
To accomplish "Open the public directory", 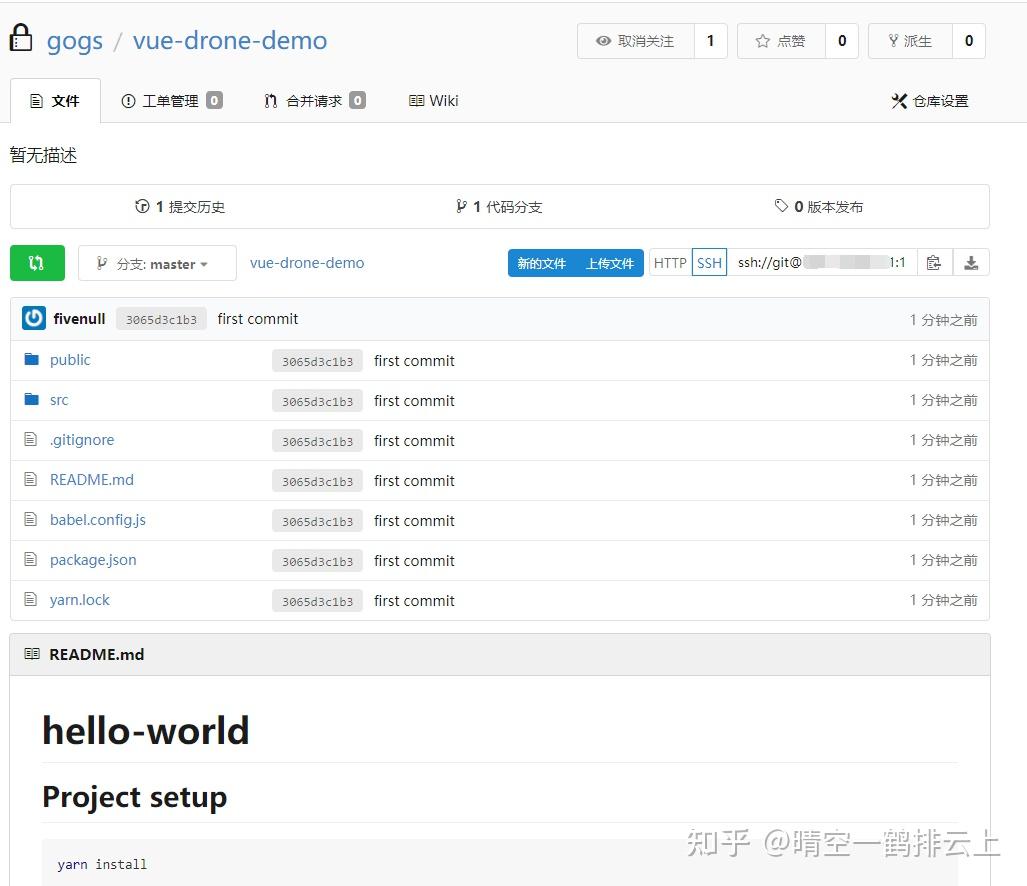I will (x=70, y=359).
